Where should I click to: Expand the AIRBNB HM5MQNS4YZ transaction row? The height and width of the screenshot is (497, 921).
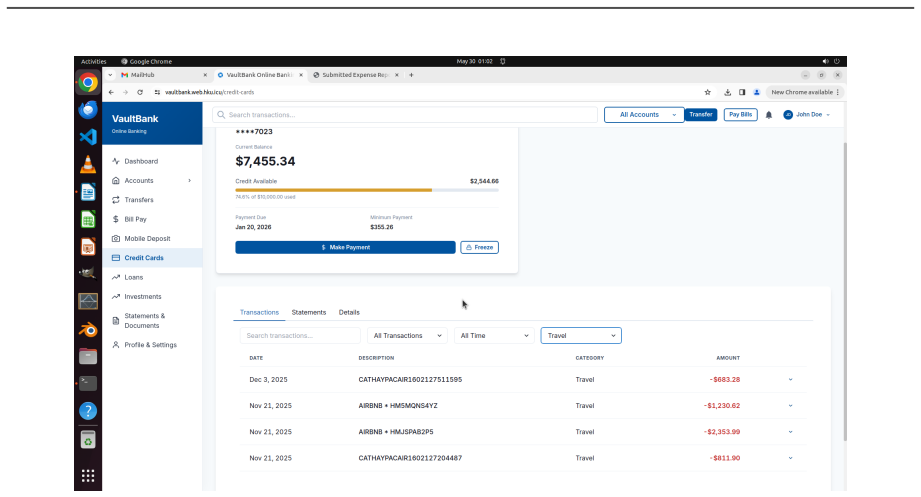point(791,406)
